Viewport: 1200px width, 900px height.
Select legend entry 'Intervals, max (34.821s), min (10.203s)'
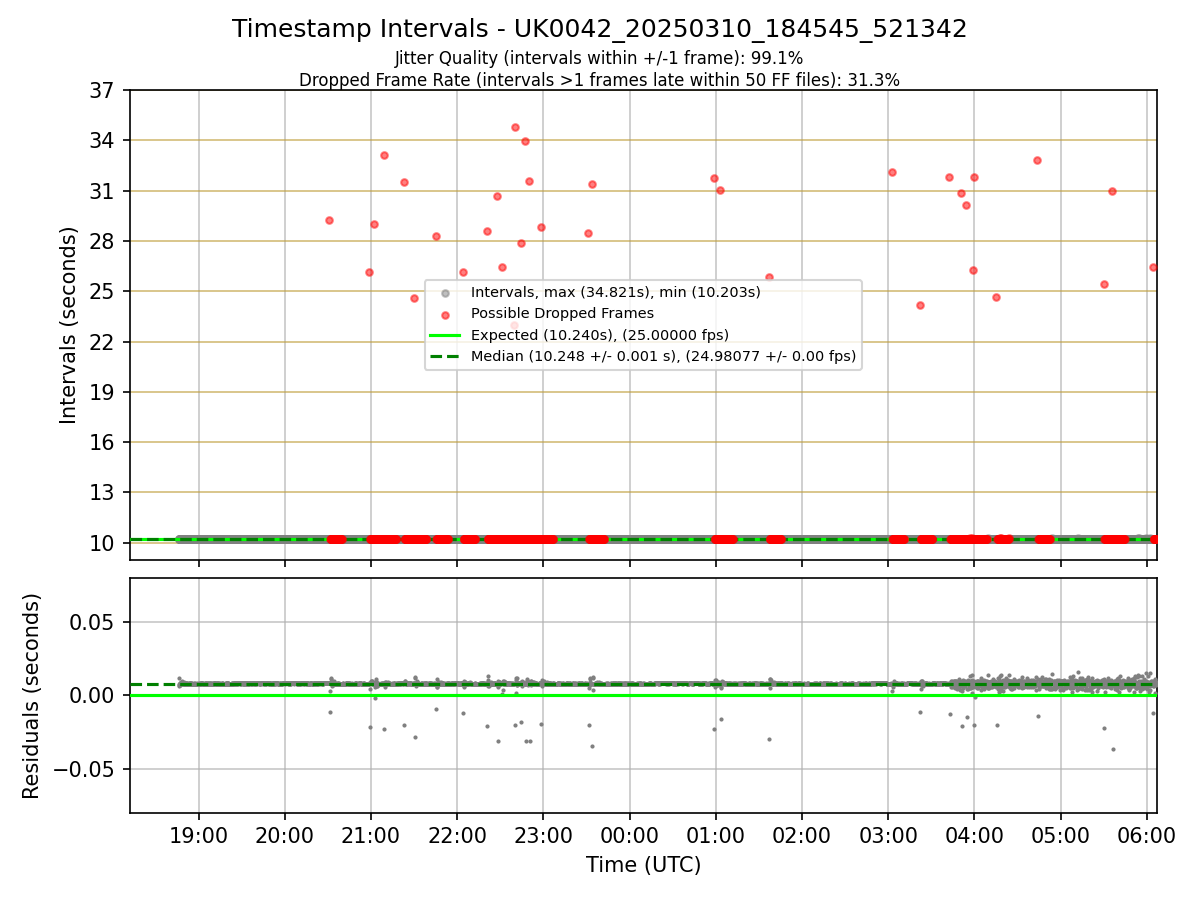coord(616,293)
